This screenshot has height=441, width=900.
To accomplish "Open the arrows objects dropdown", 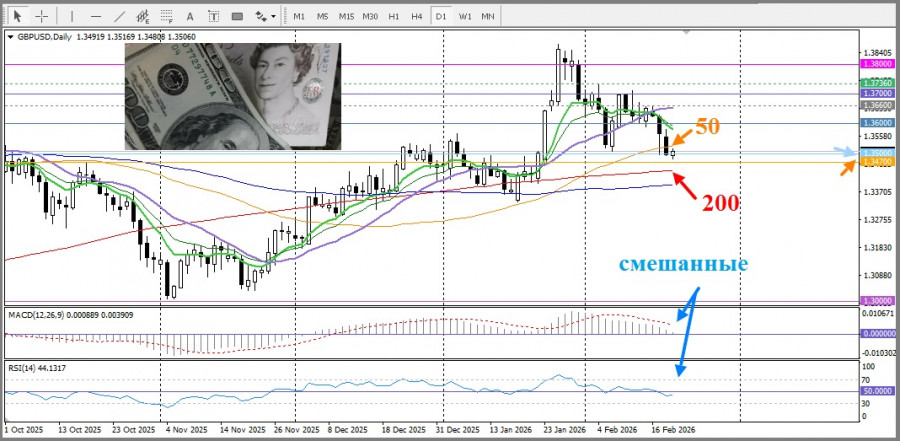I will tap(265, 16).
